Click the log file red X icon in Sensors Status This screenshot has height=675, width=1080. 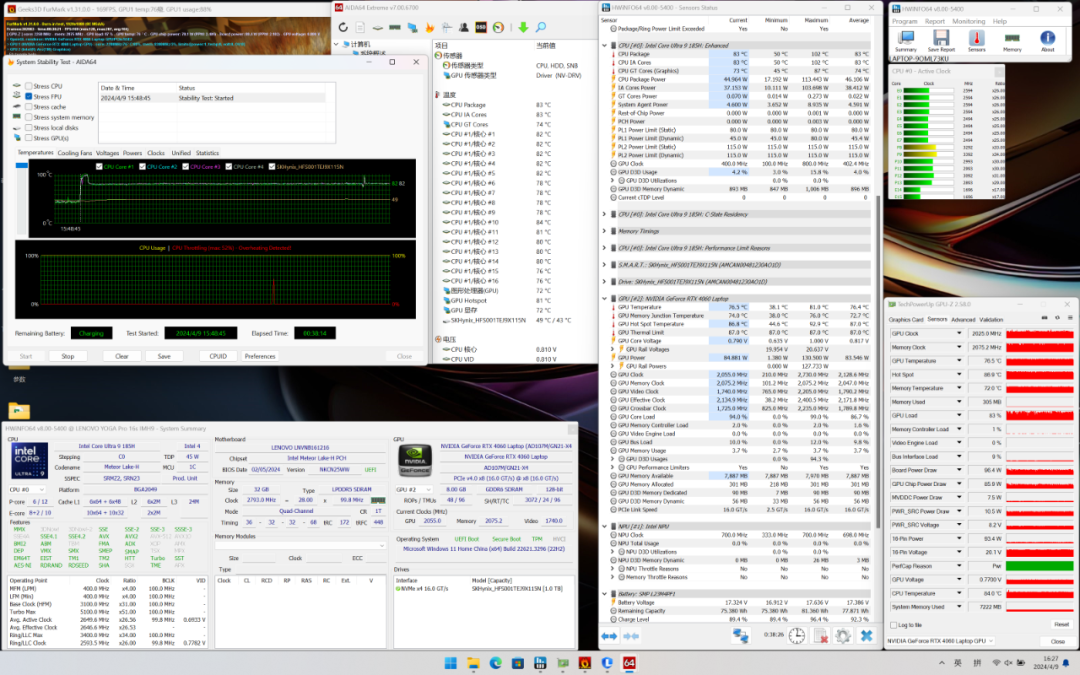point(820,636)
